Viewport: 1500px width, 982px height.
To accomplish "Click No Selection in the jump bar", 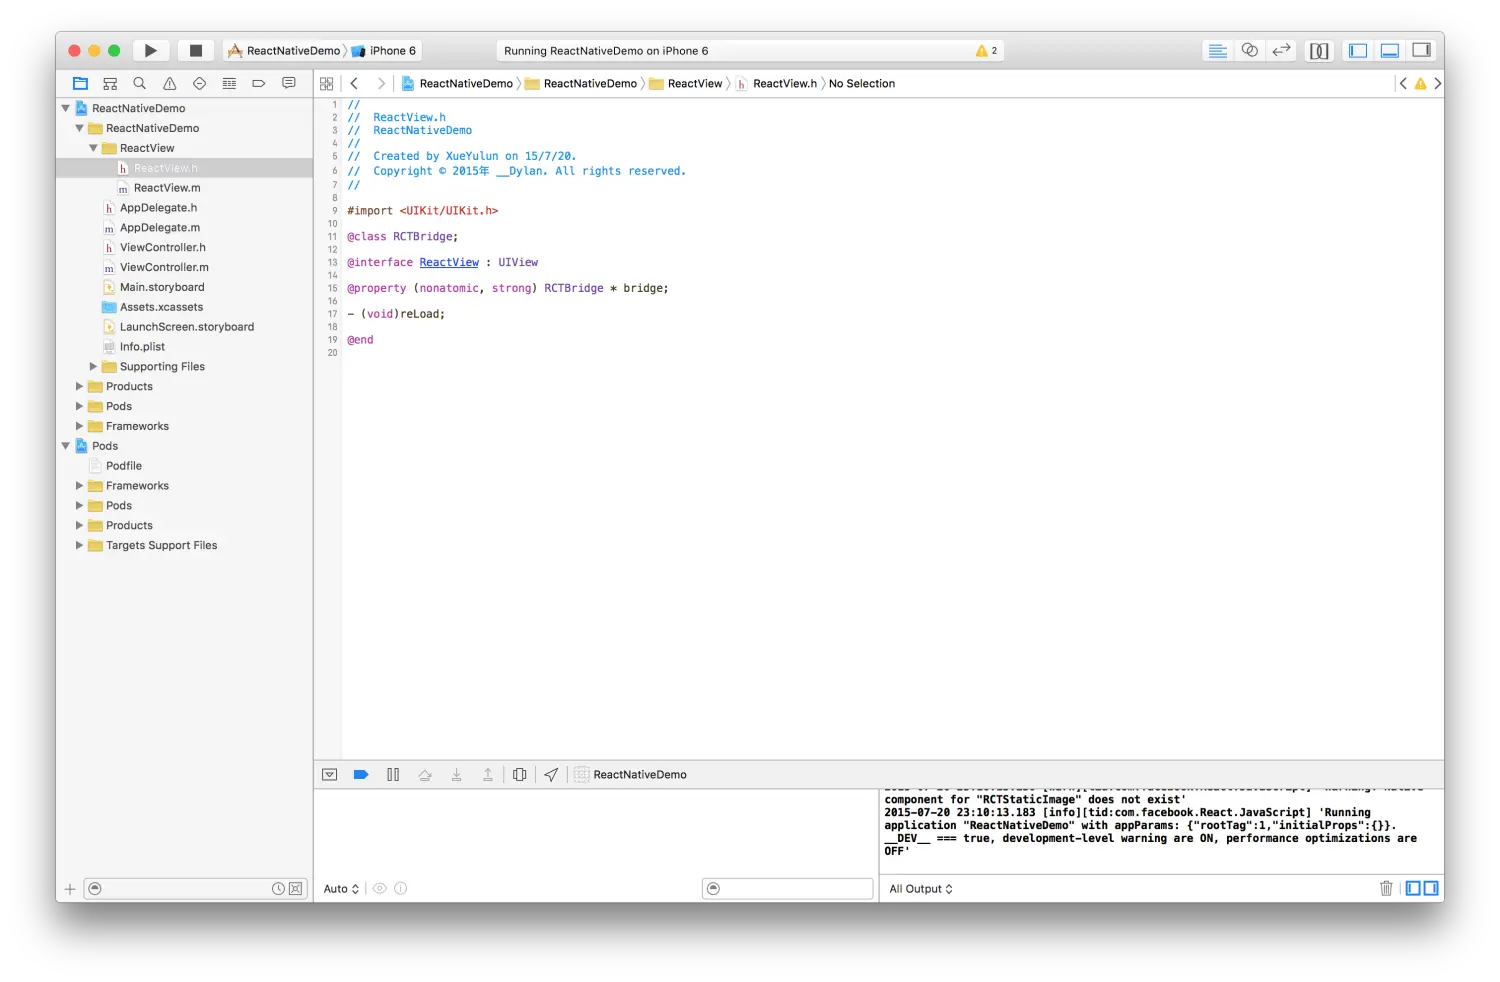I will coord(862,84).
